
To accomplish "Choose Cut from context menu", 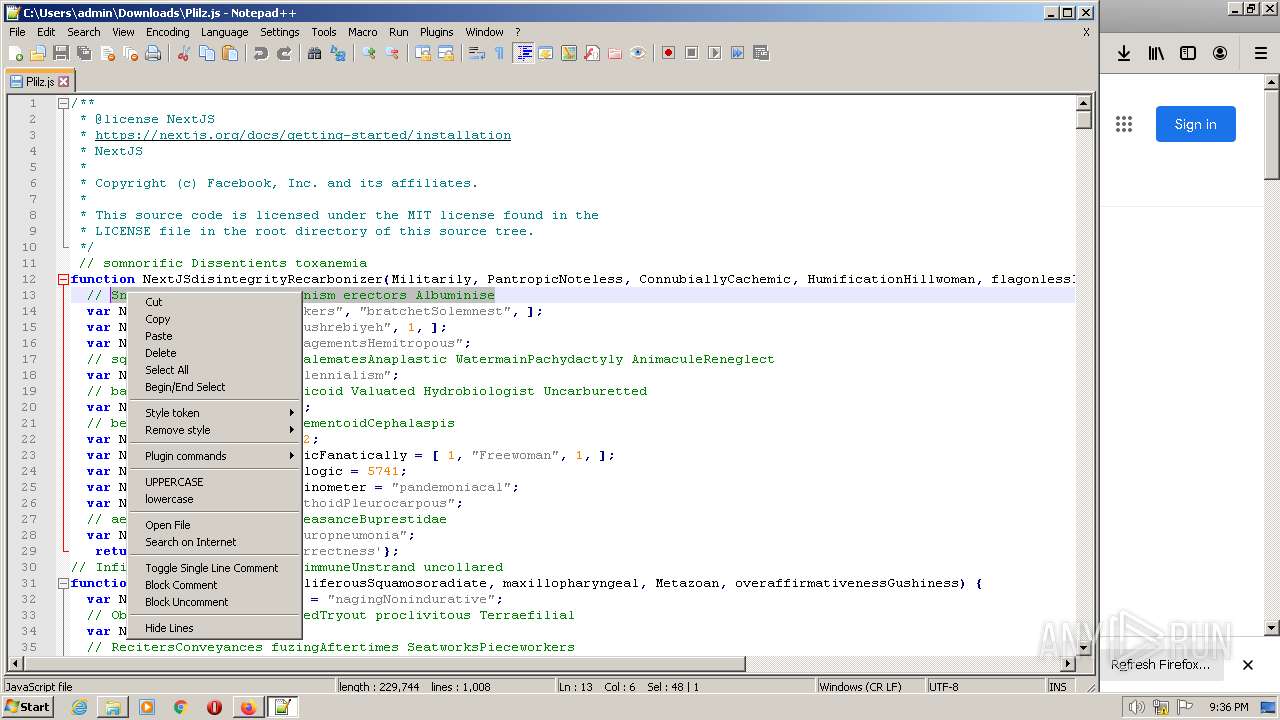I will pyautogui.click(x=215, y=302).
